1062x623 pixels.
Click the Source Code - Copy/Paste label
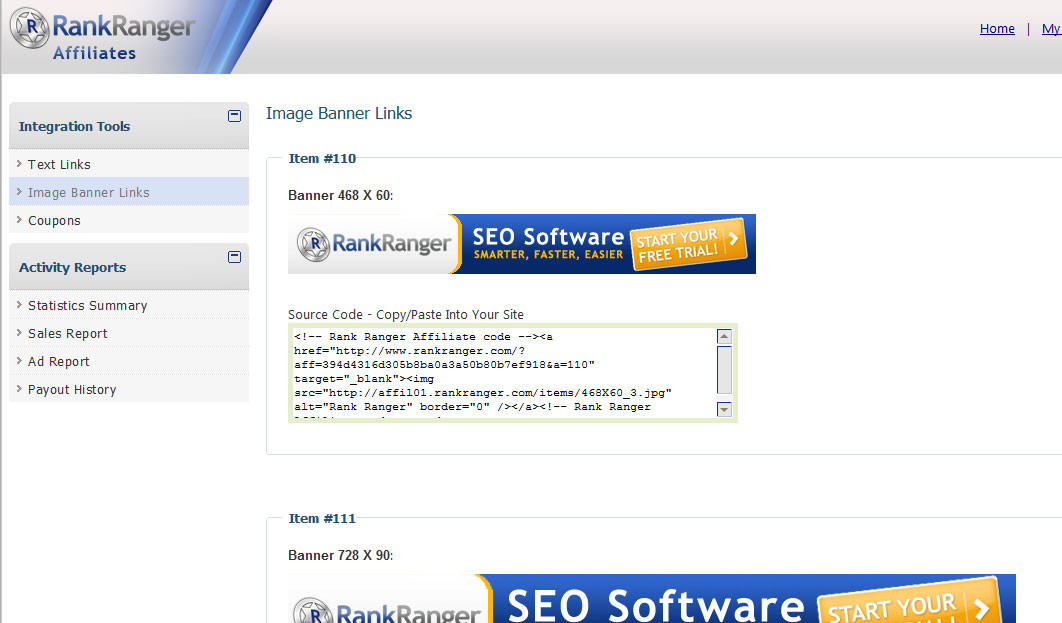[x=406, y=315]
